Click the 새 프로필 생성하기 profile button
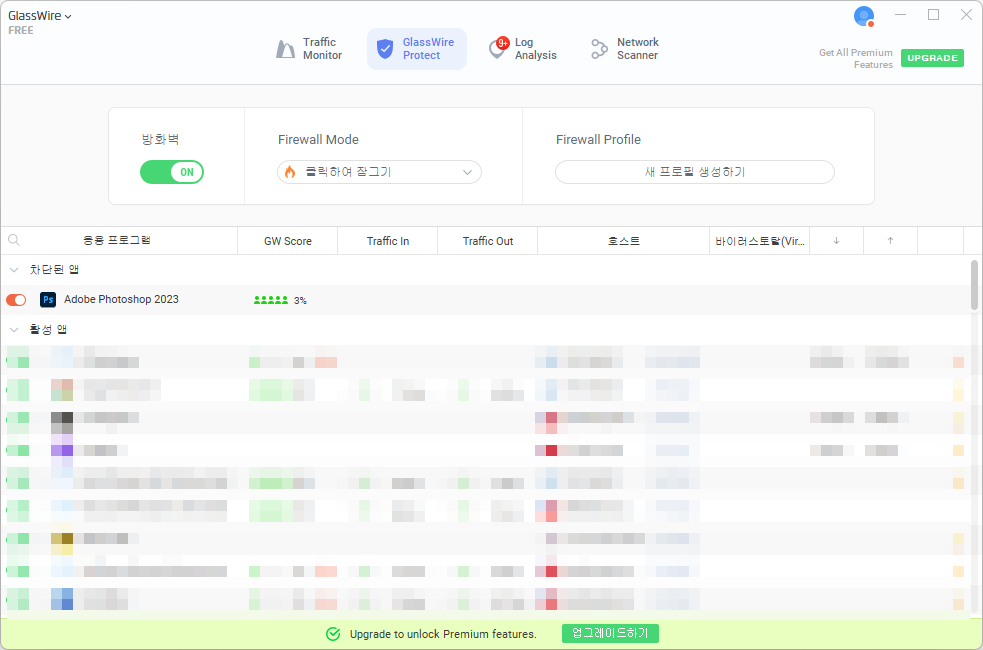This screenshot has width=983, height=650. tap(695, 172)
